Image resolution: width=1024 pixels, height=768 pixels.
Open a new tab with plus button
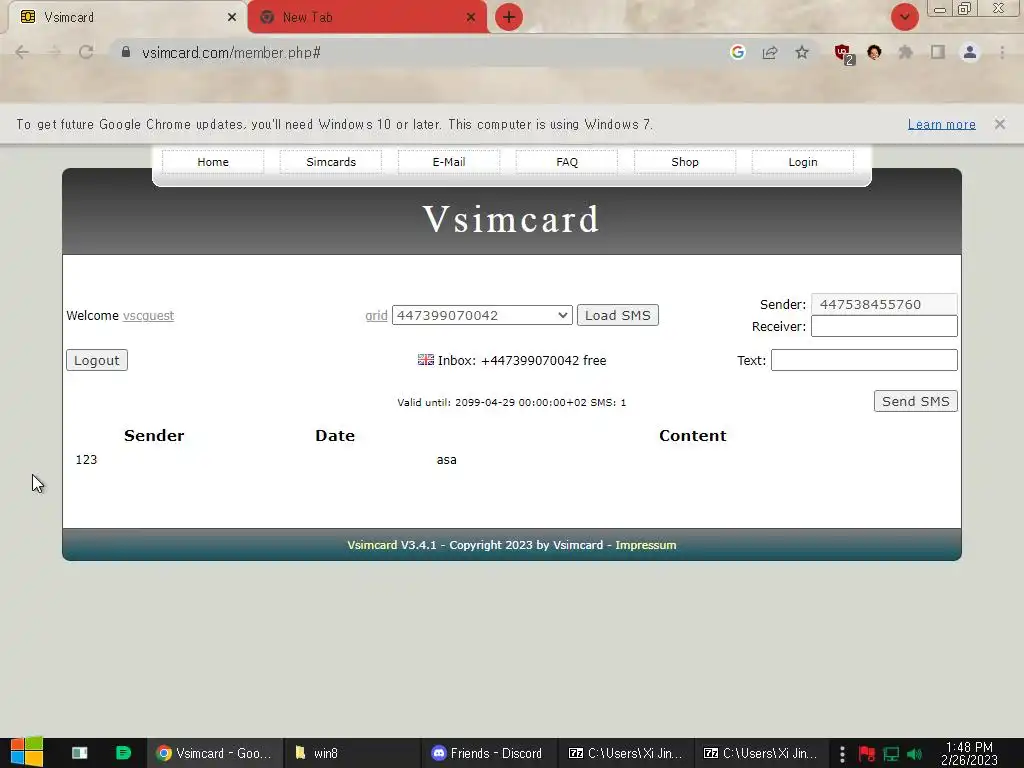509,17
